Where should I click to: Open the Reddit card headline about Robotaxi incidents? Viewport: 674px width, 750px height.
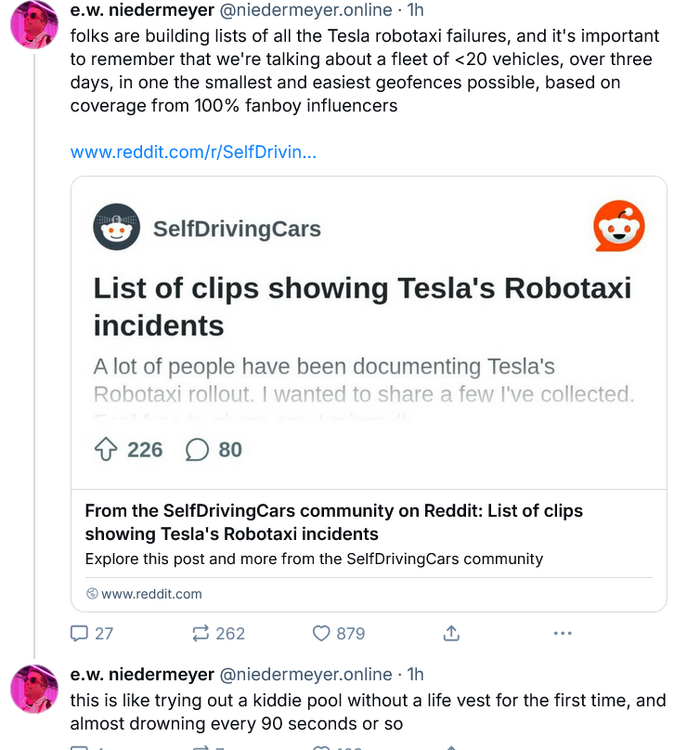point(362,306)
